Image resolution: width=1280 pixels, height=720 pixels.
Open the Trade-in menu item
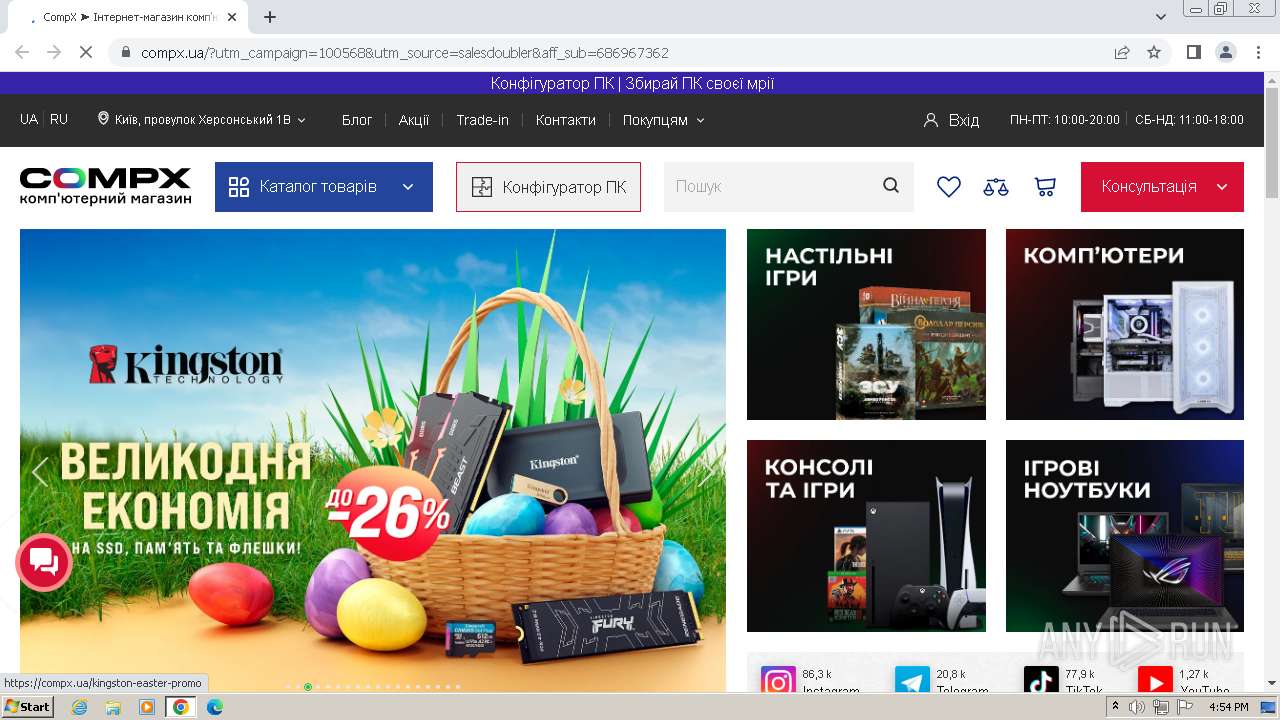point(482,120)
